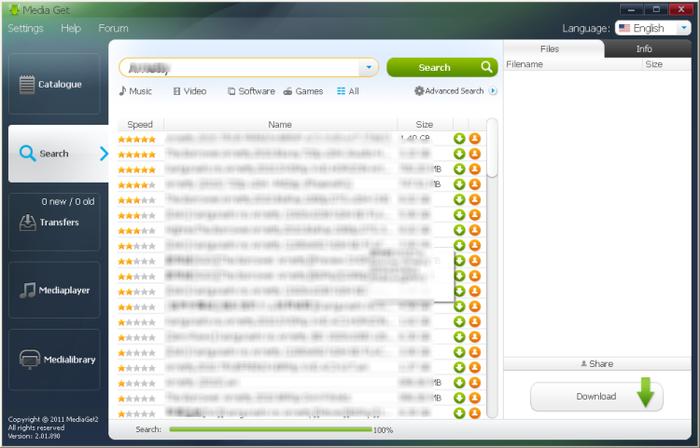The image size is (700, 448).
Task: Open the Transfers panel
Action: (x=54, y=222)
